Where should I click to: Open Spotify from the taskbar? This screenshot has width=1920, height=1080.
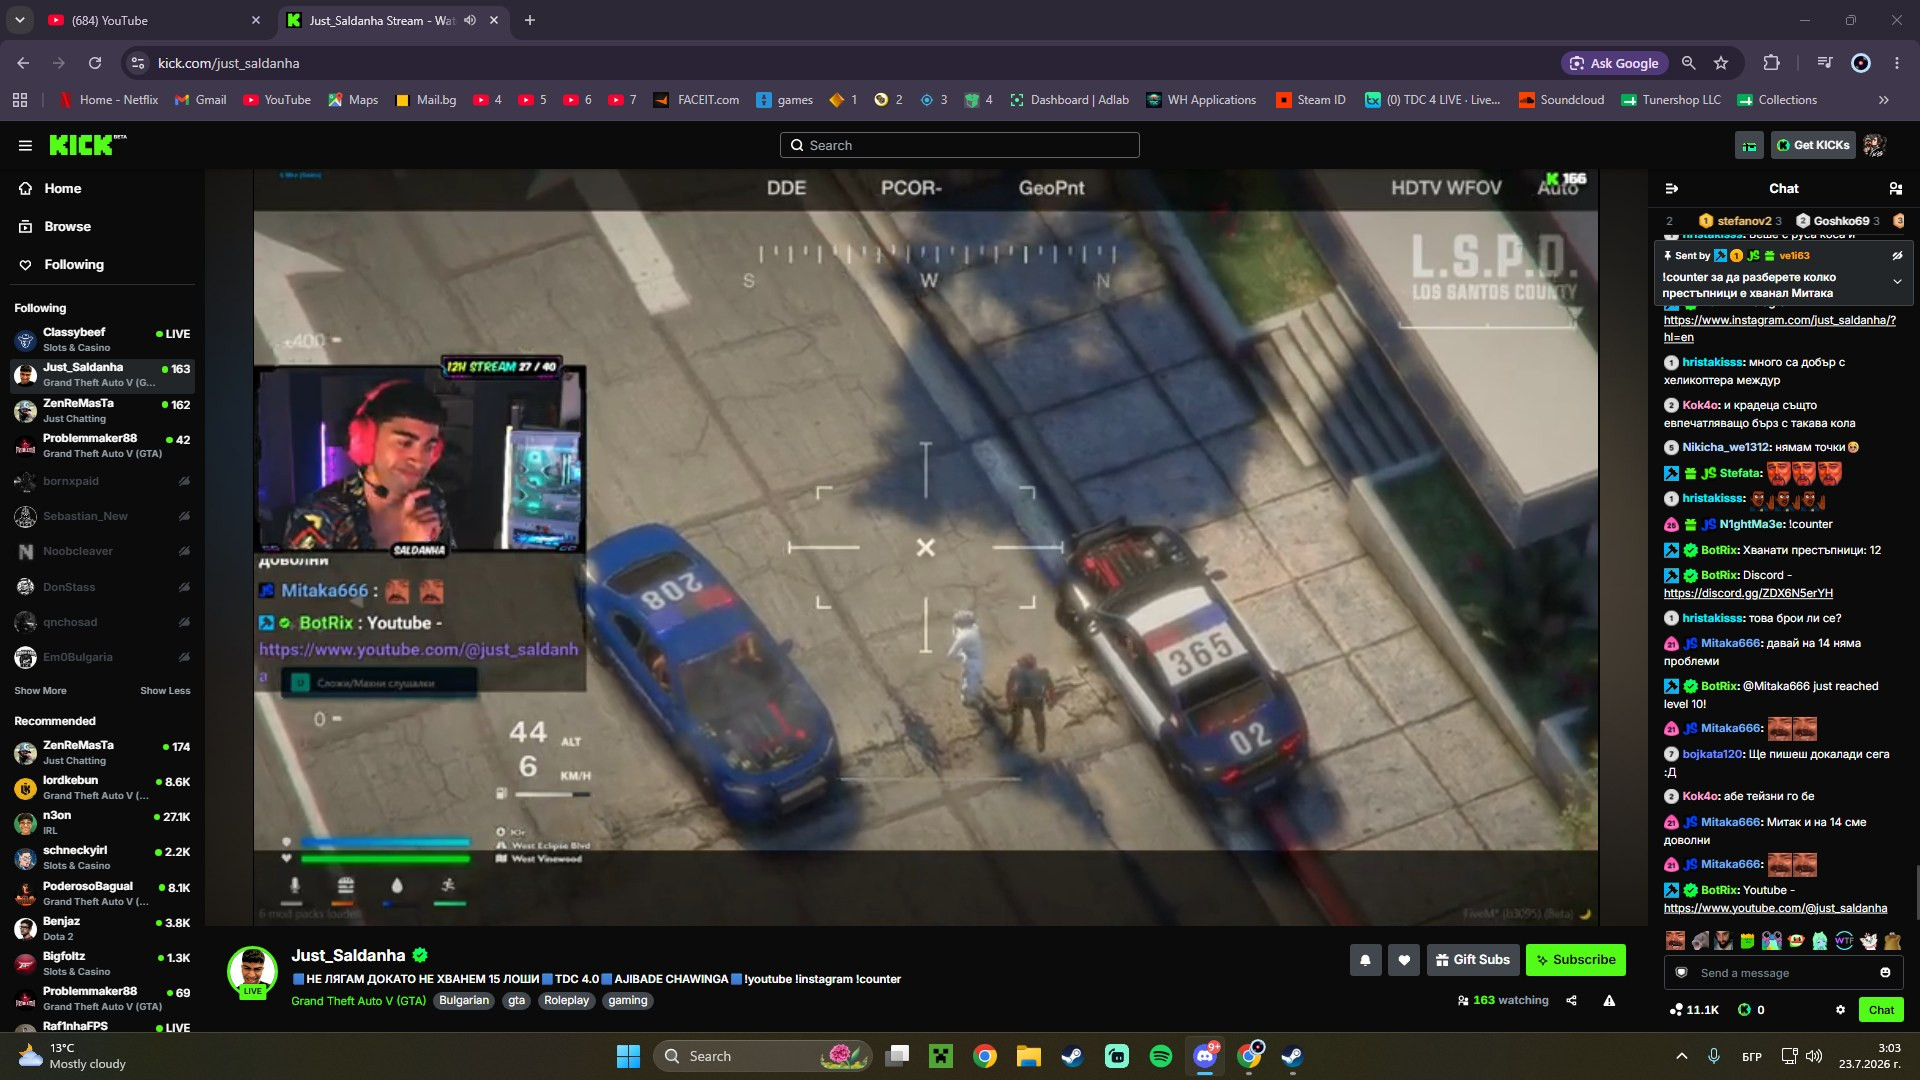click(1161, 1056)
